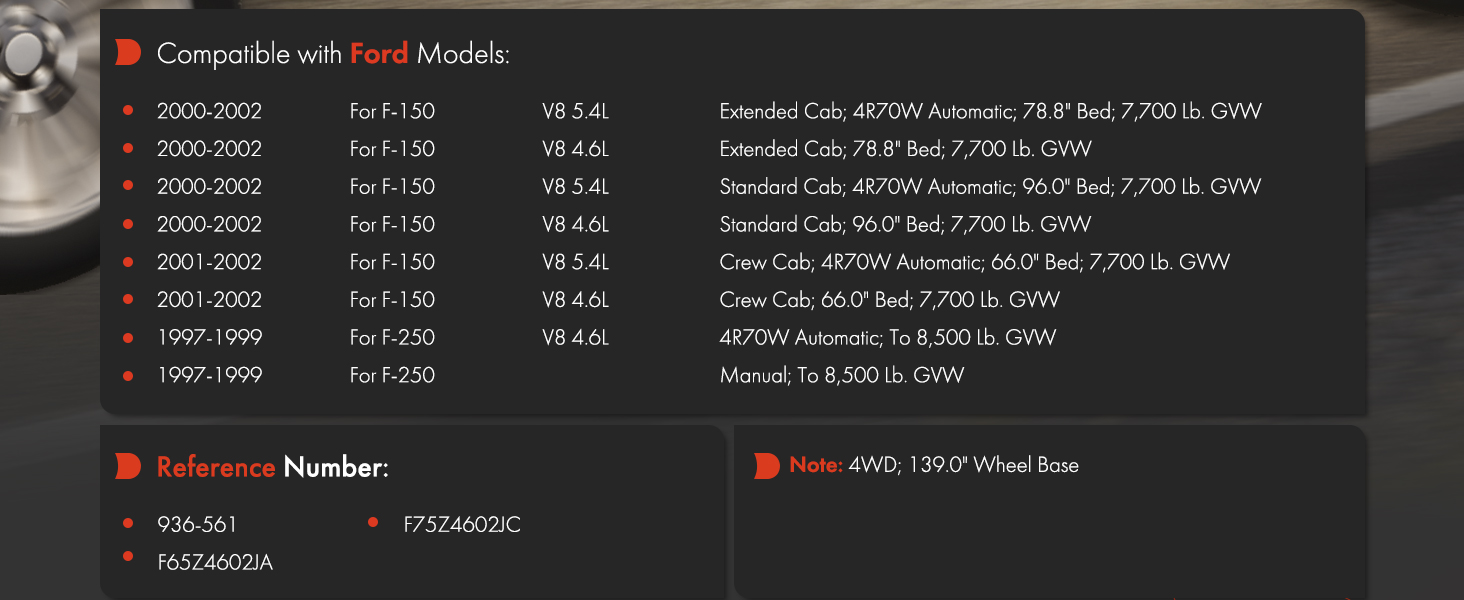Click 4R70W Automatic; To 8,500 Lb. GVW text
The image size is (1464, 600).
[x=888, y=338]
